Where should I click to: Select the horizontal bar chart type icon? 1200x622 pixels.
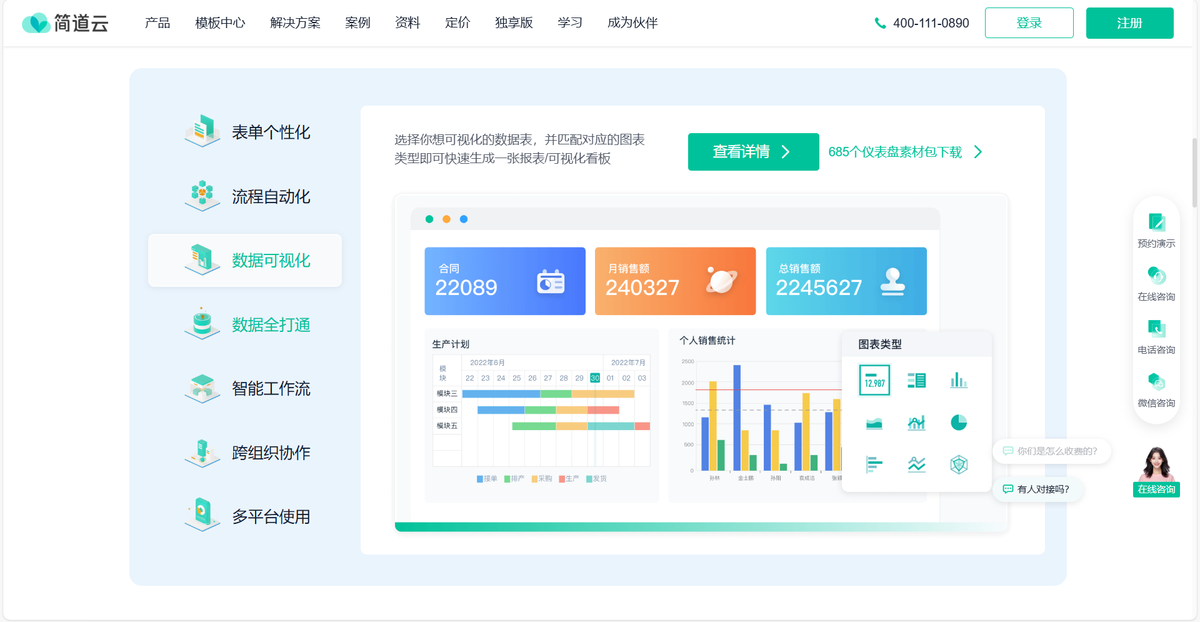[x=874, y=464]
